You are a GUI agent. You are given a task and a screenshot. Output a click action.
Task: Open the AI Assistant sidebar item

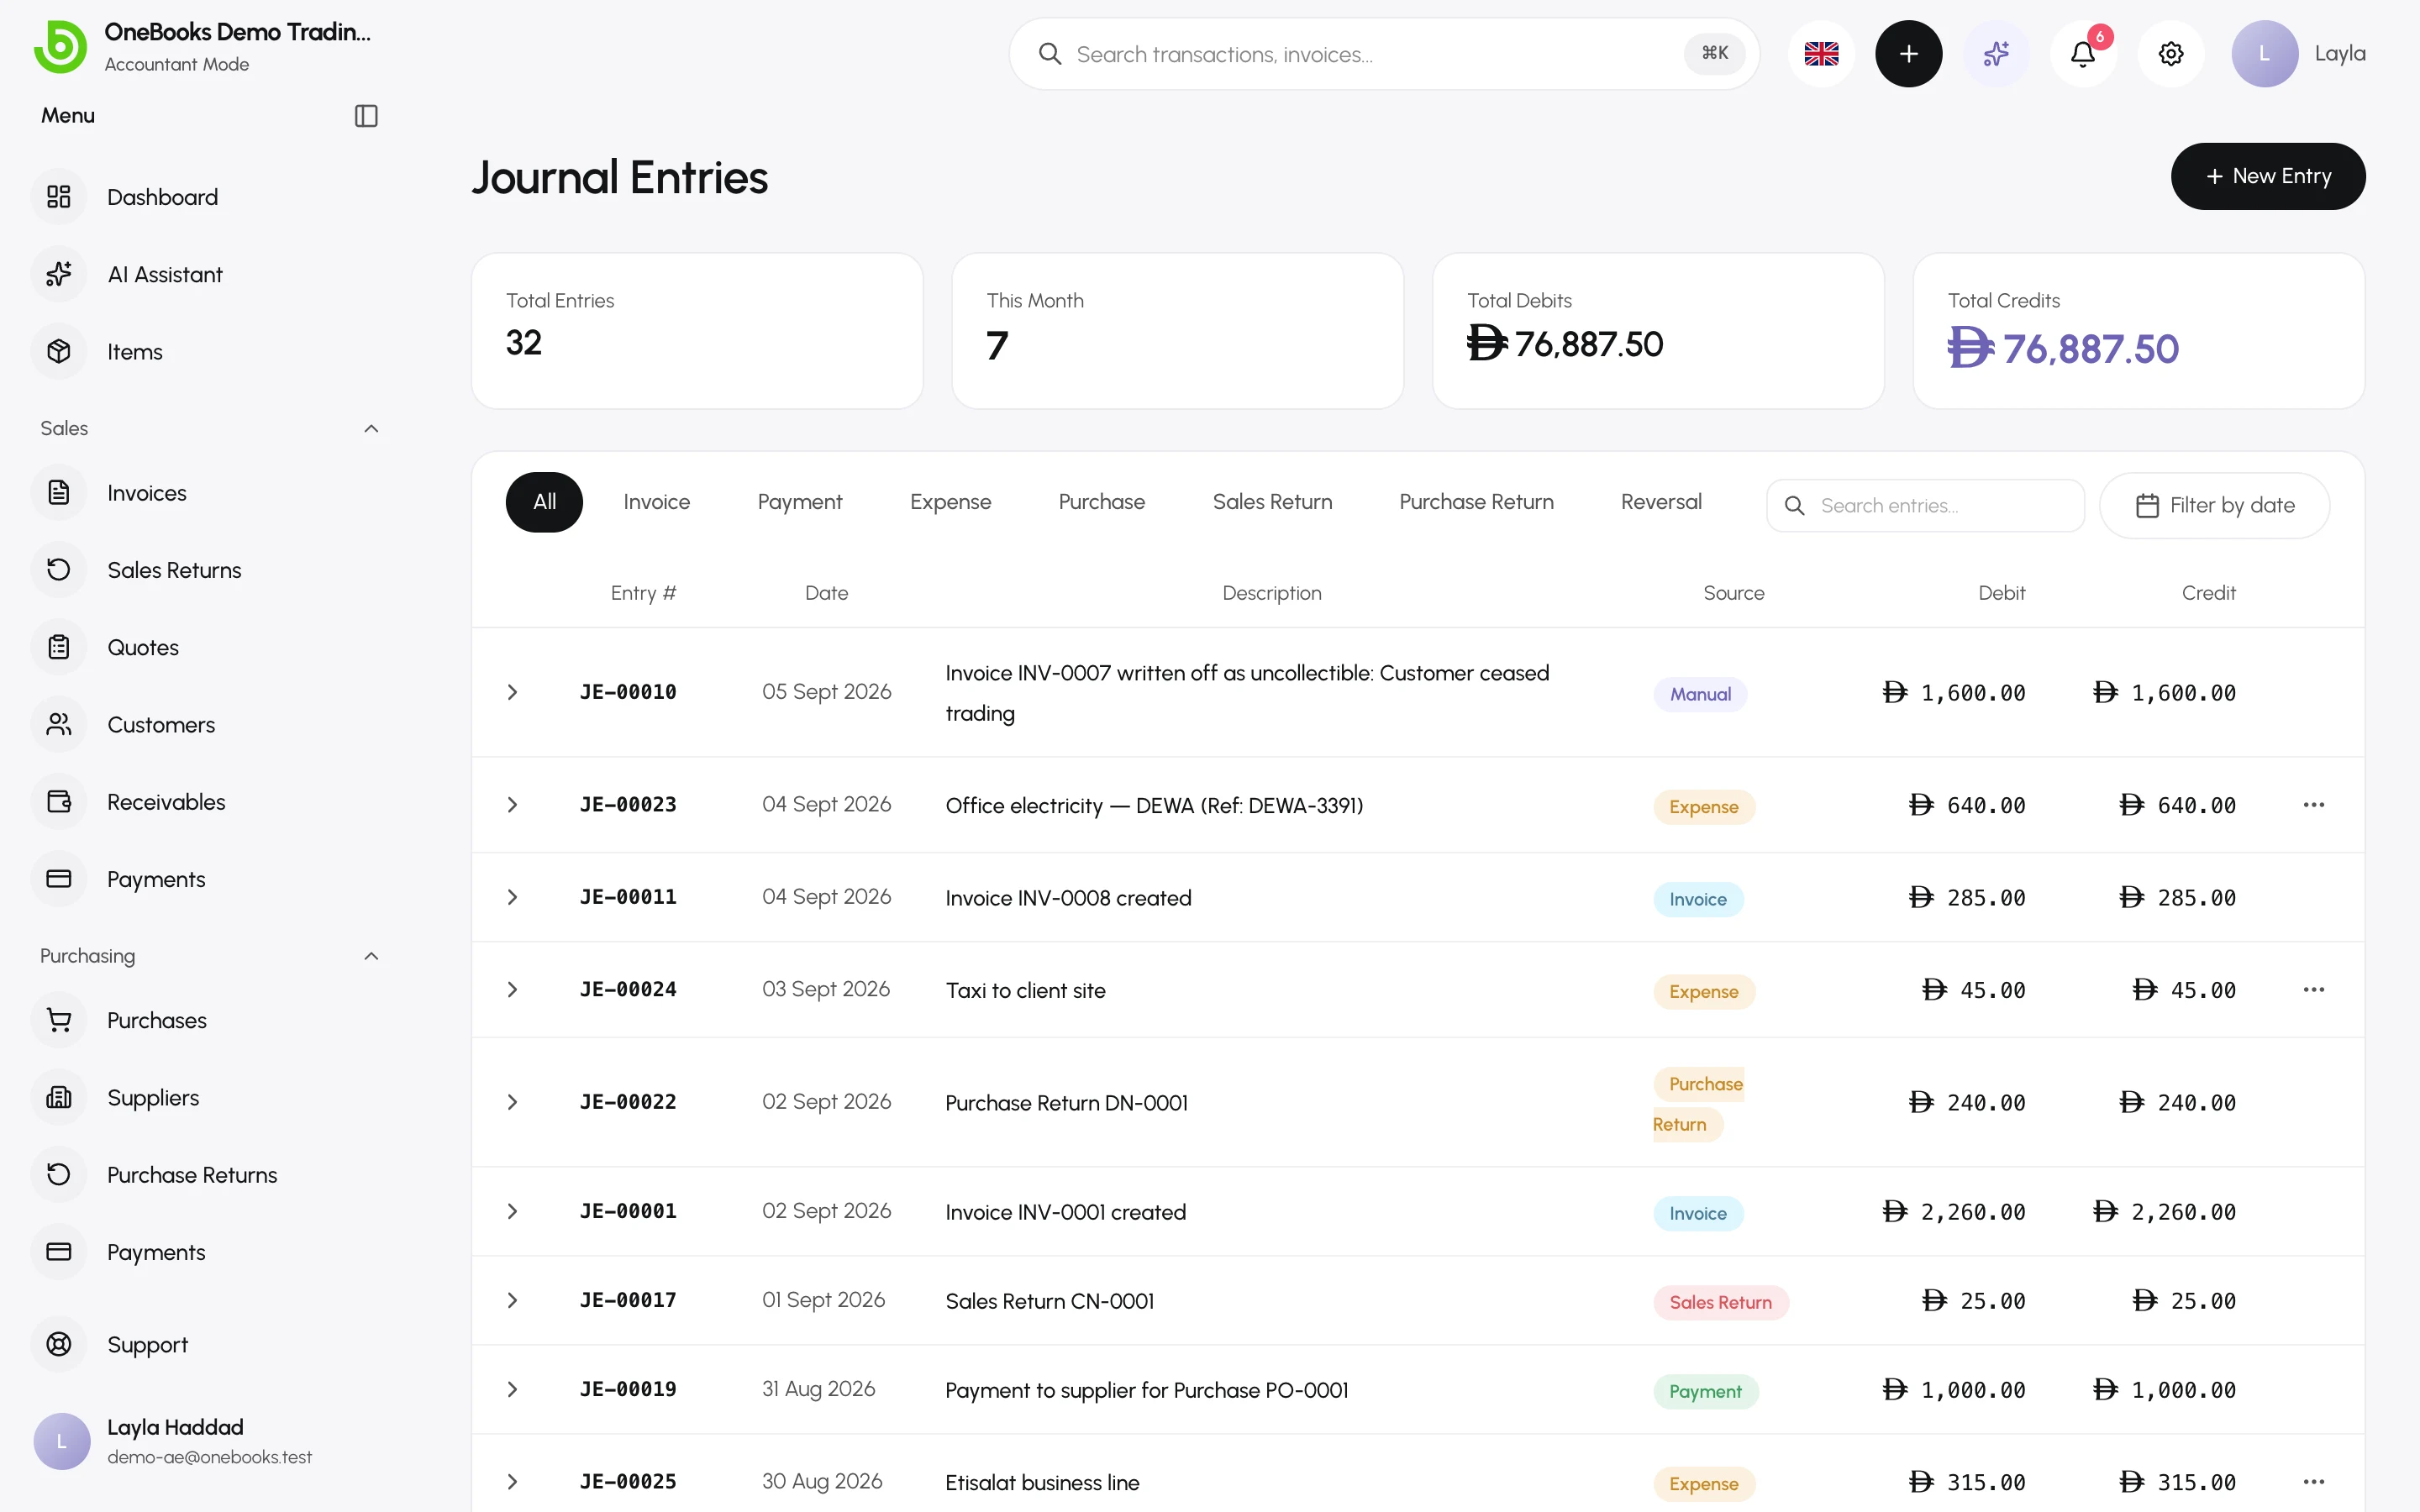[x=205, y=274]
